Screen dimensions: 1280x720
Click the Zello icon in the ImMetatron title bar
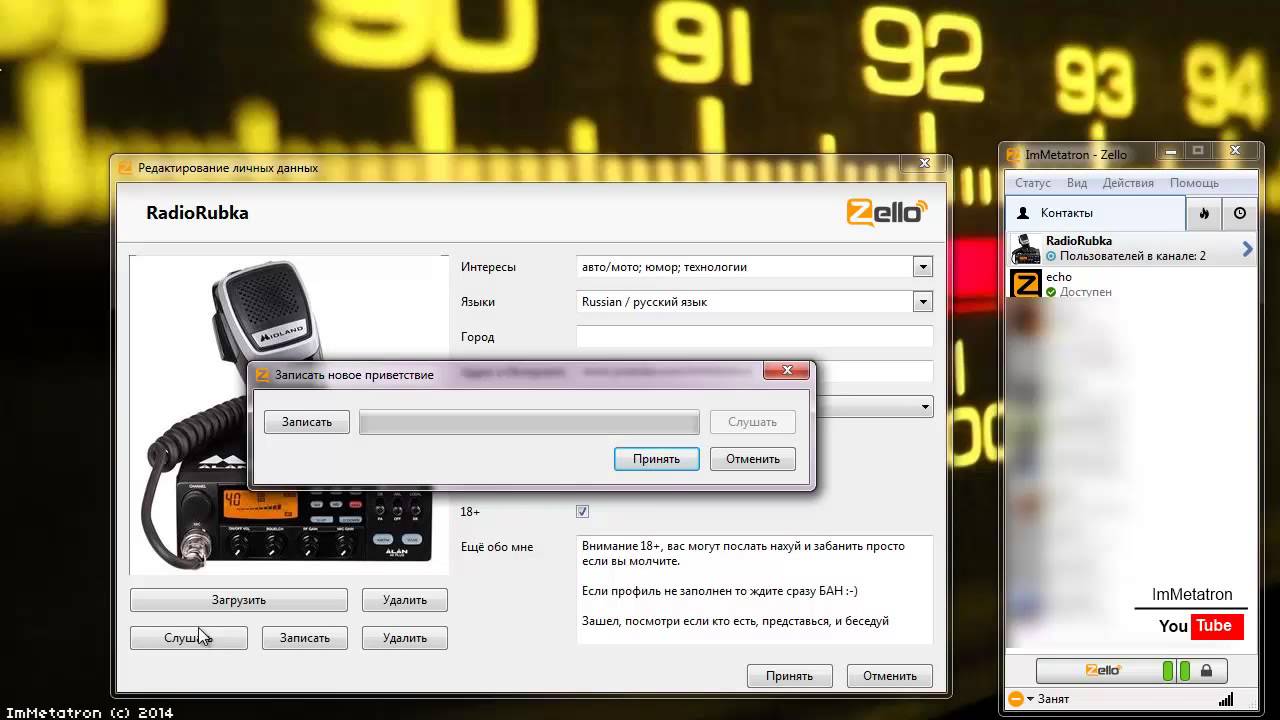click(x=1013, y=154)
